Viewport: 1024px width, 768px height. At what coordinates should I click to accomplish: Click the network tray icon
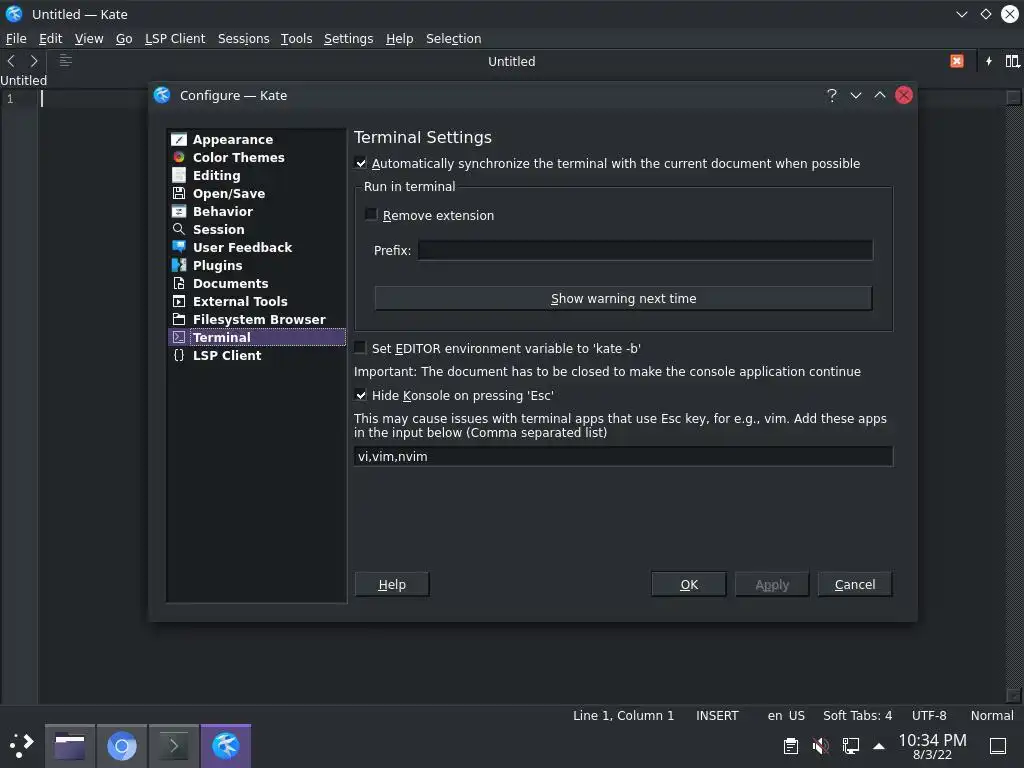point(850,746)
